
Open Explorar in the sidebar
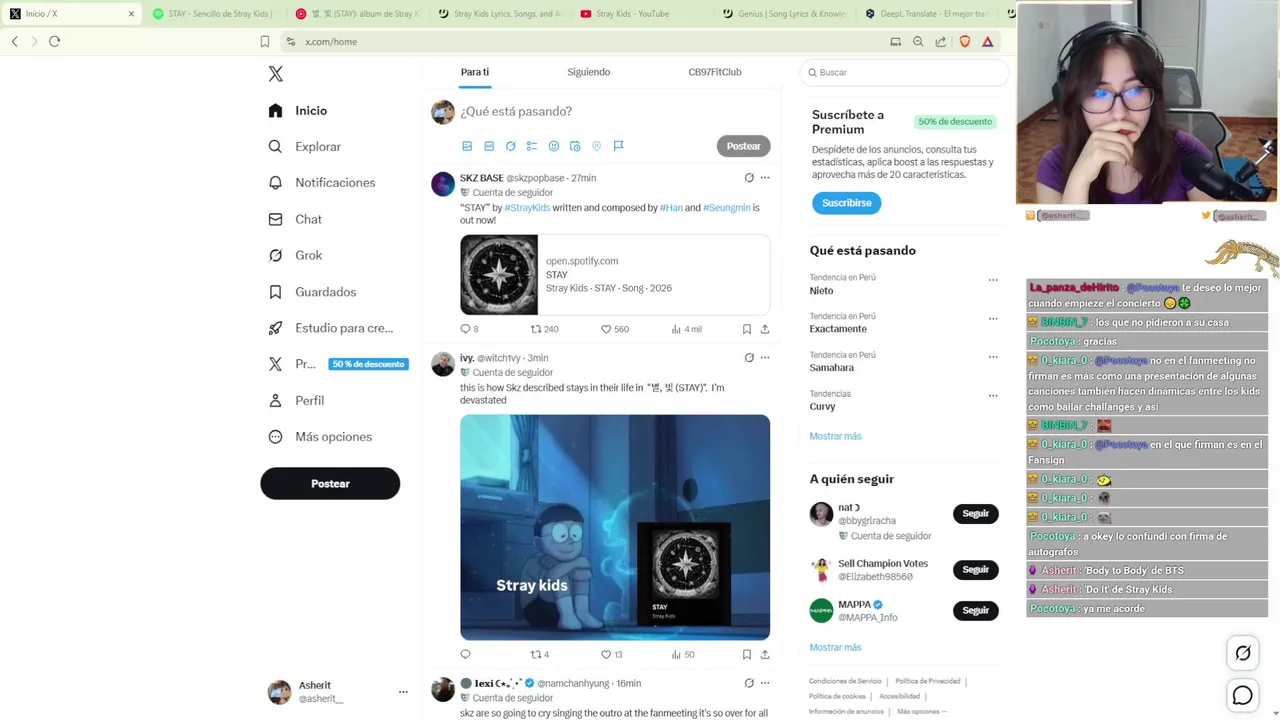305,147
